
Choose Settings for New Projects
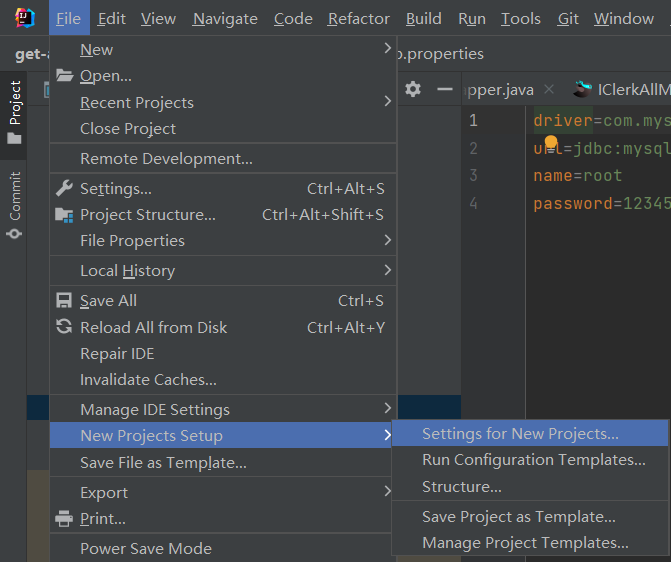[x=520, y=433]
